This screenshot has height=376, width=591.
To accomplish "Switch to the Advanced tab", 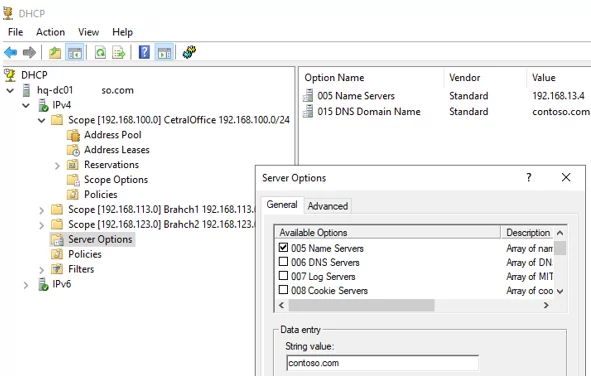I will pos(328,206).
